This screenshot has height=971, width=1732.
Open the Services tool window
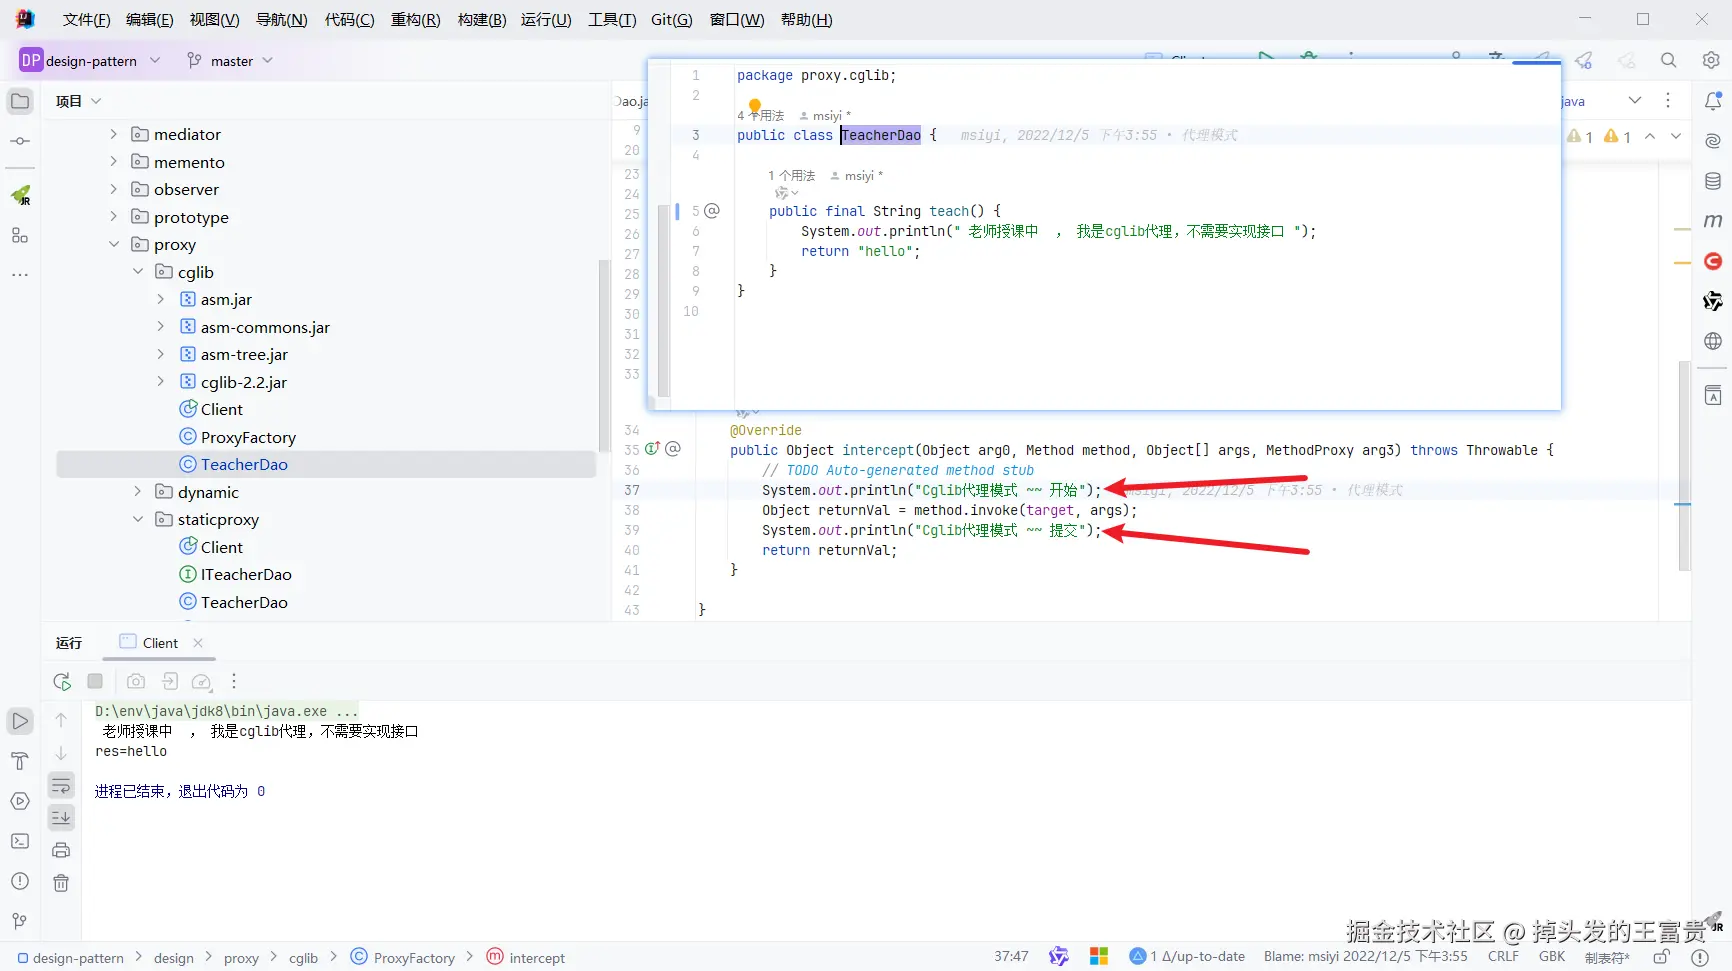point(20,801)
